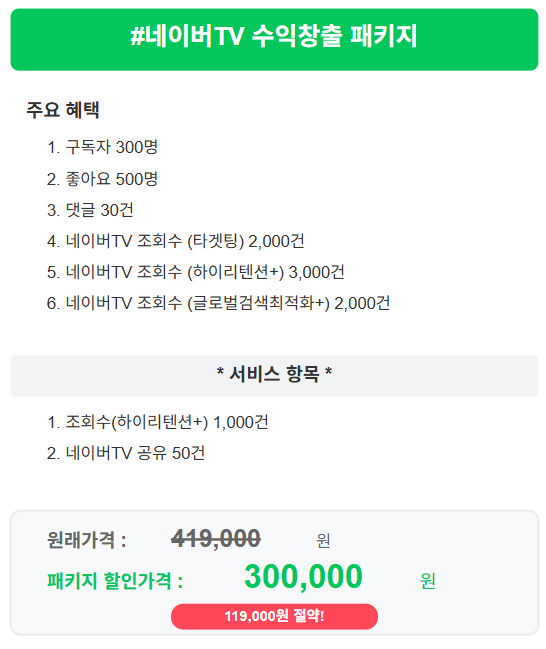546x649 pixels.
Task: Click the asterisk before 서비스 항목
Action: tap(220, 371)
